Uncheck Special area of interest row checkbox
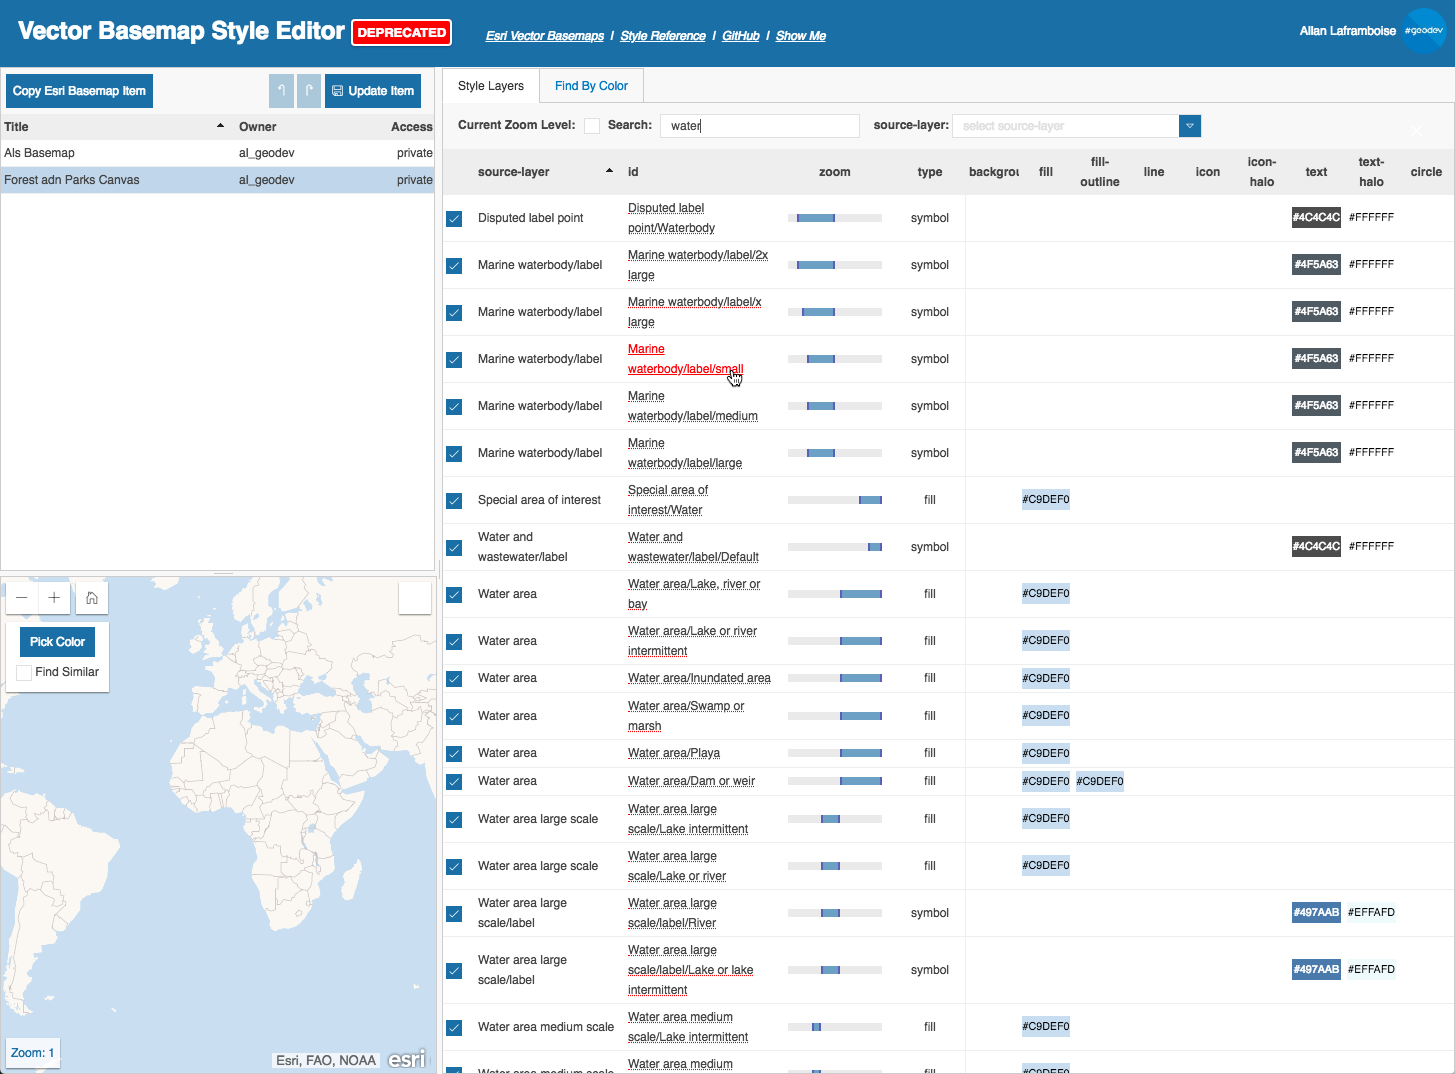The width and height of the screenshot is (1455, 1074). 454,500
